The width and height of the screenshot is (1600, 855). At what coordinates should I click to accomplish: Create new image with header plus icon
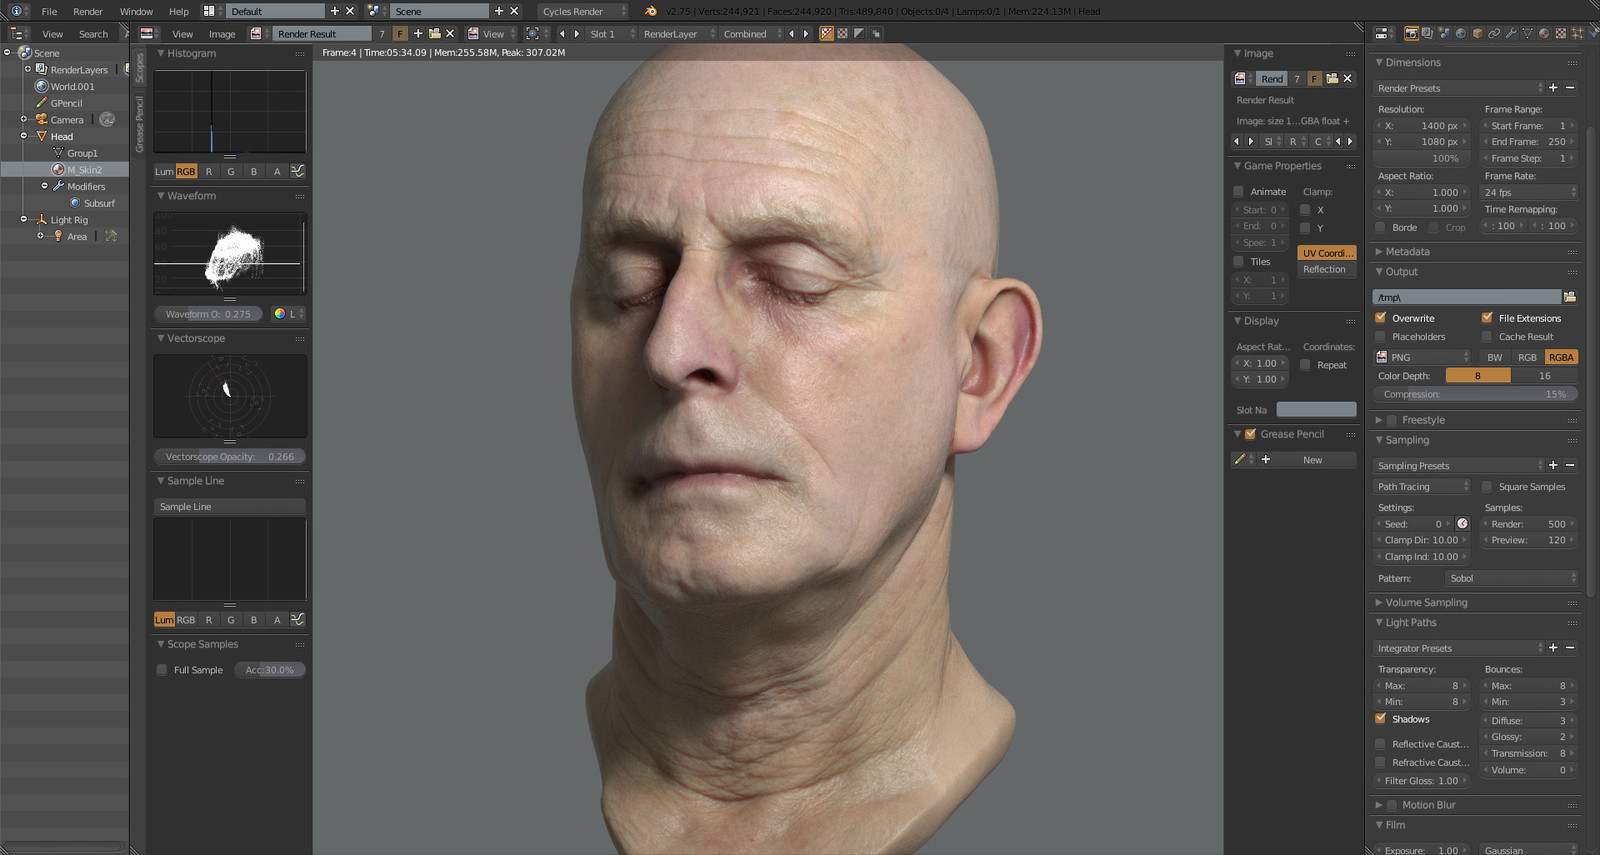(418, 33)
